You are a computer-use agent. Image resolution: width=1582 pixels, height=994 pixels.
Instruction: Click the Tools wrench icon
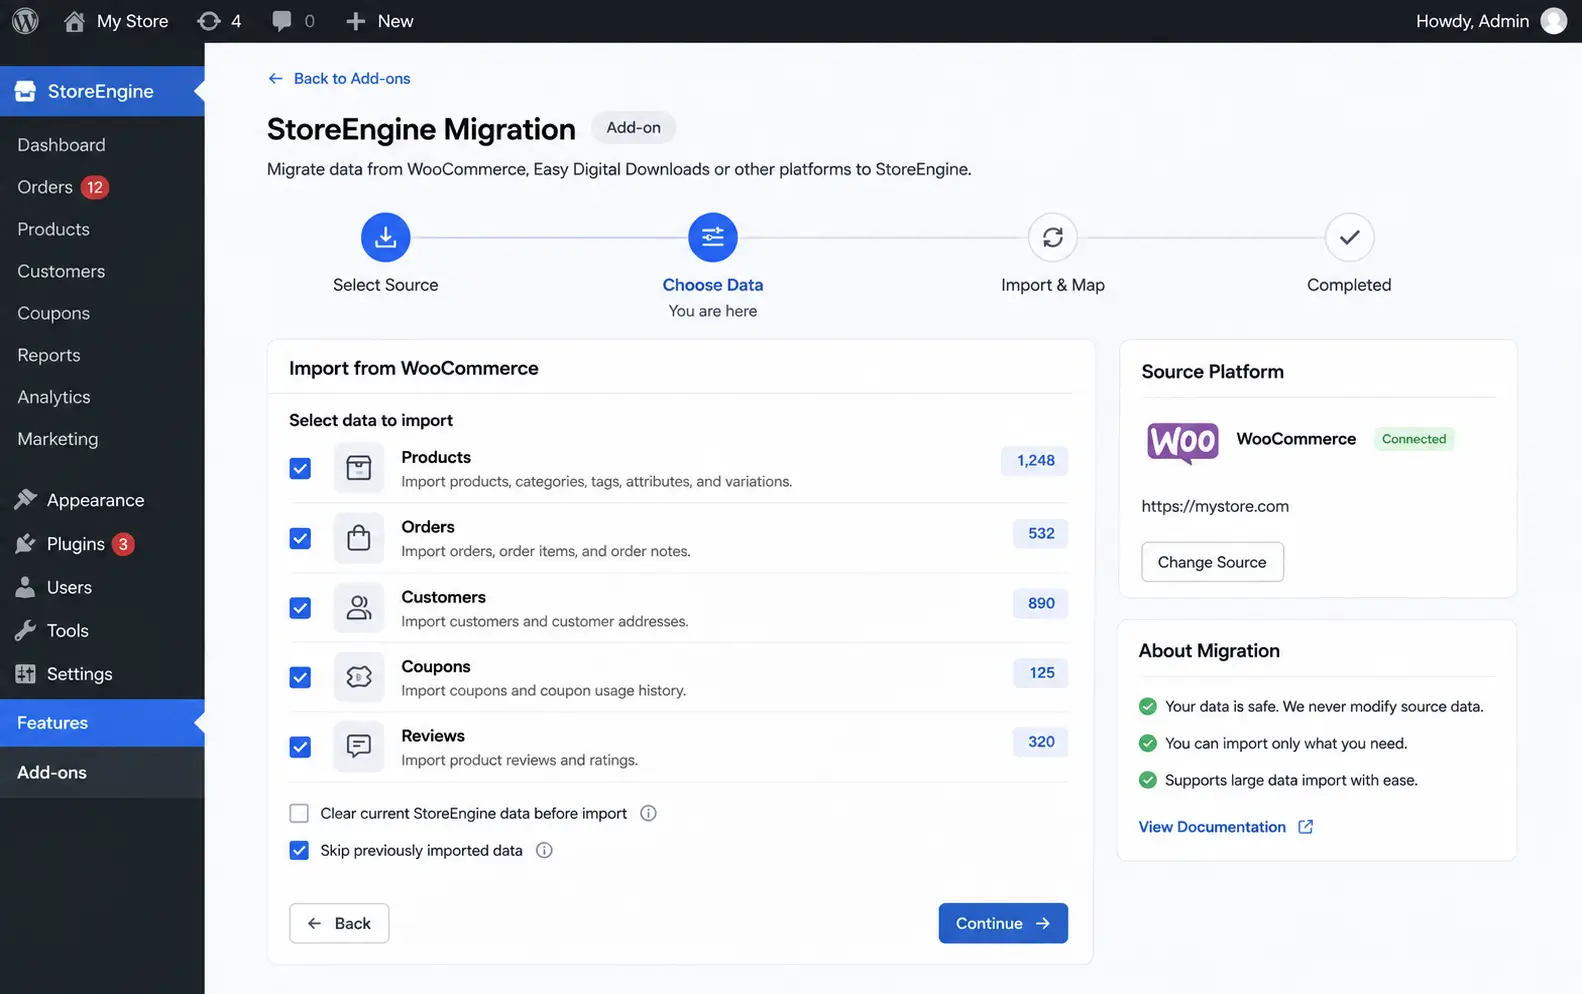[26, 630]
